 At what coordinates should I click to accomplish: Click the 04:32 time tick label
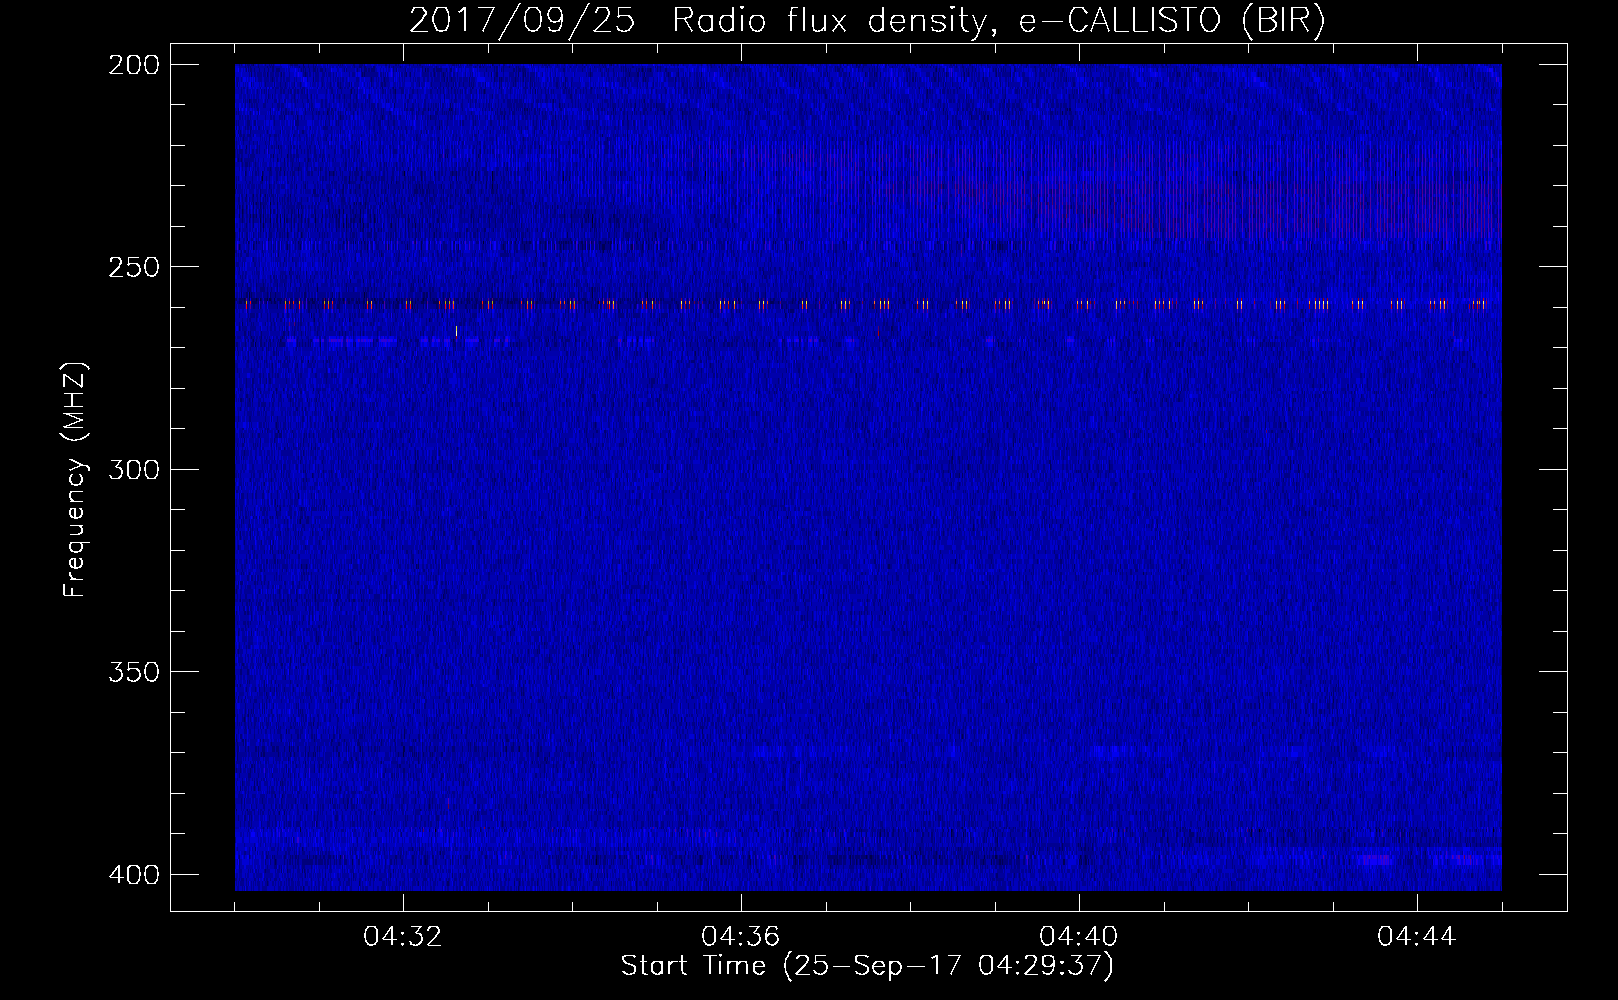click(403, 936)
